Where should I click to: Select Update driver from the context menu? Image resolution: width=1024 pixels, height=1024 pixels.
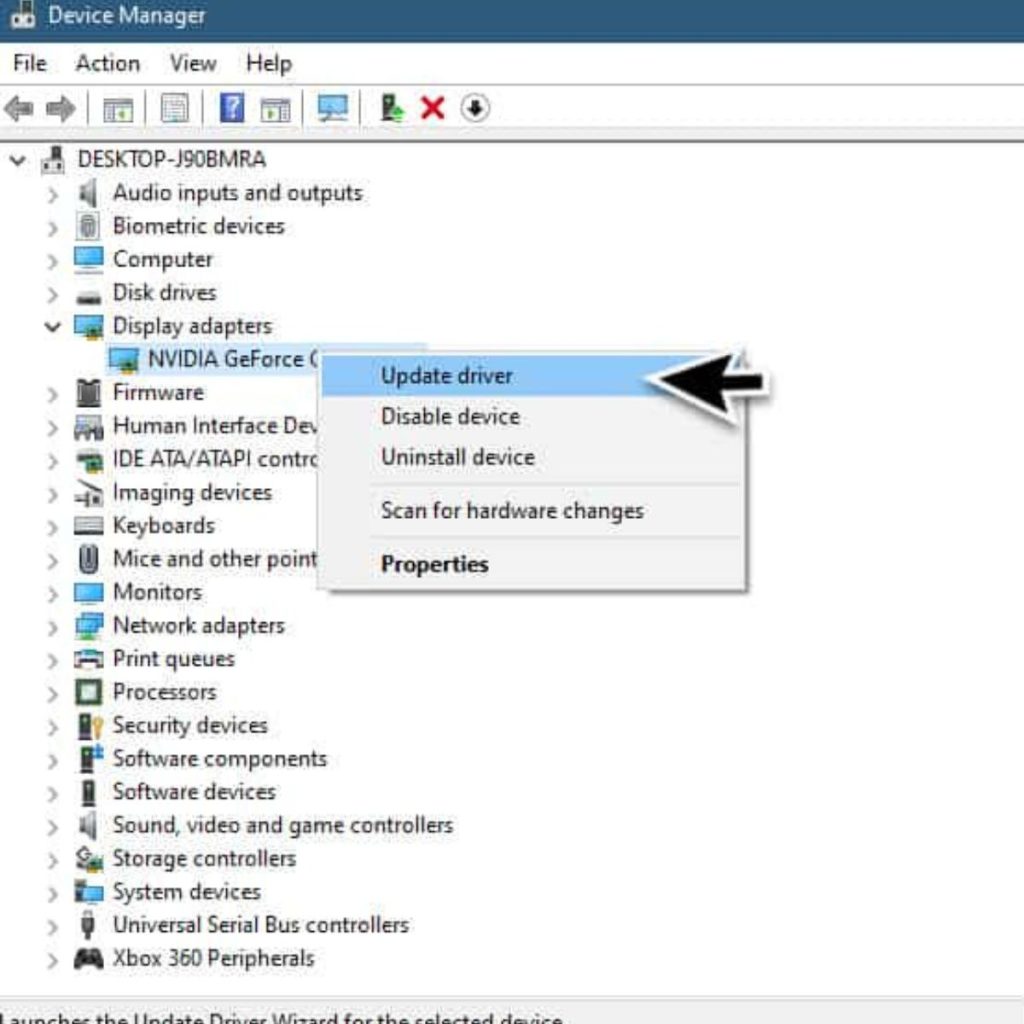pyautogui.click(x=447, y=376)
